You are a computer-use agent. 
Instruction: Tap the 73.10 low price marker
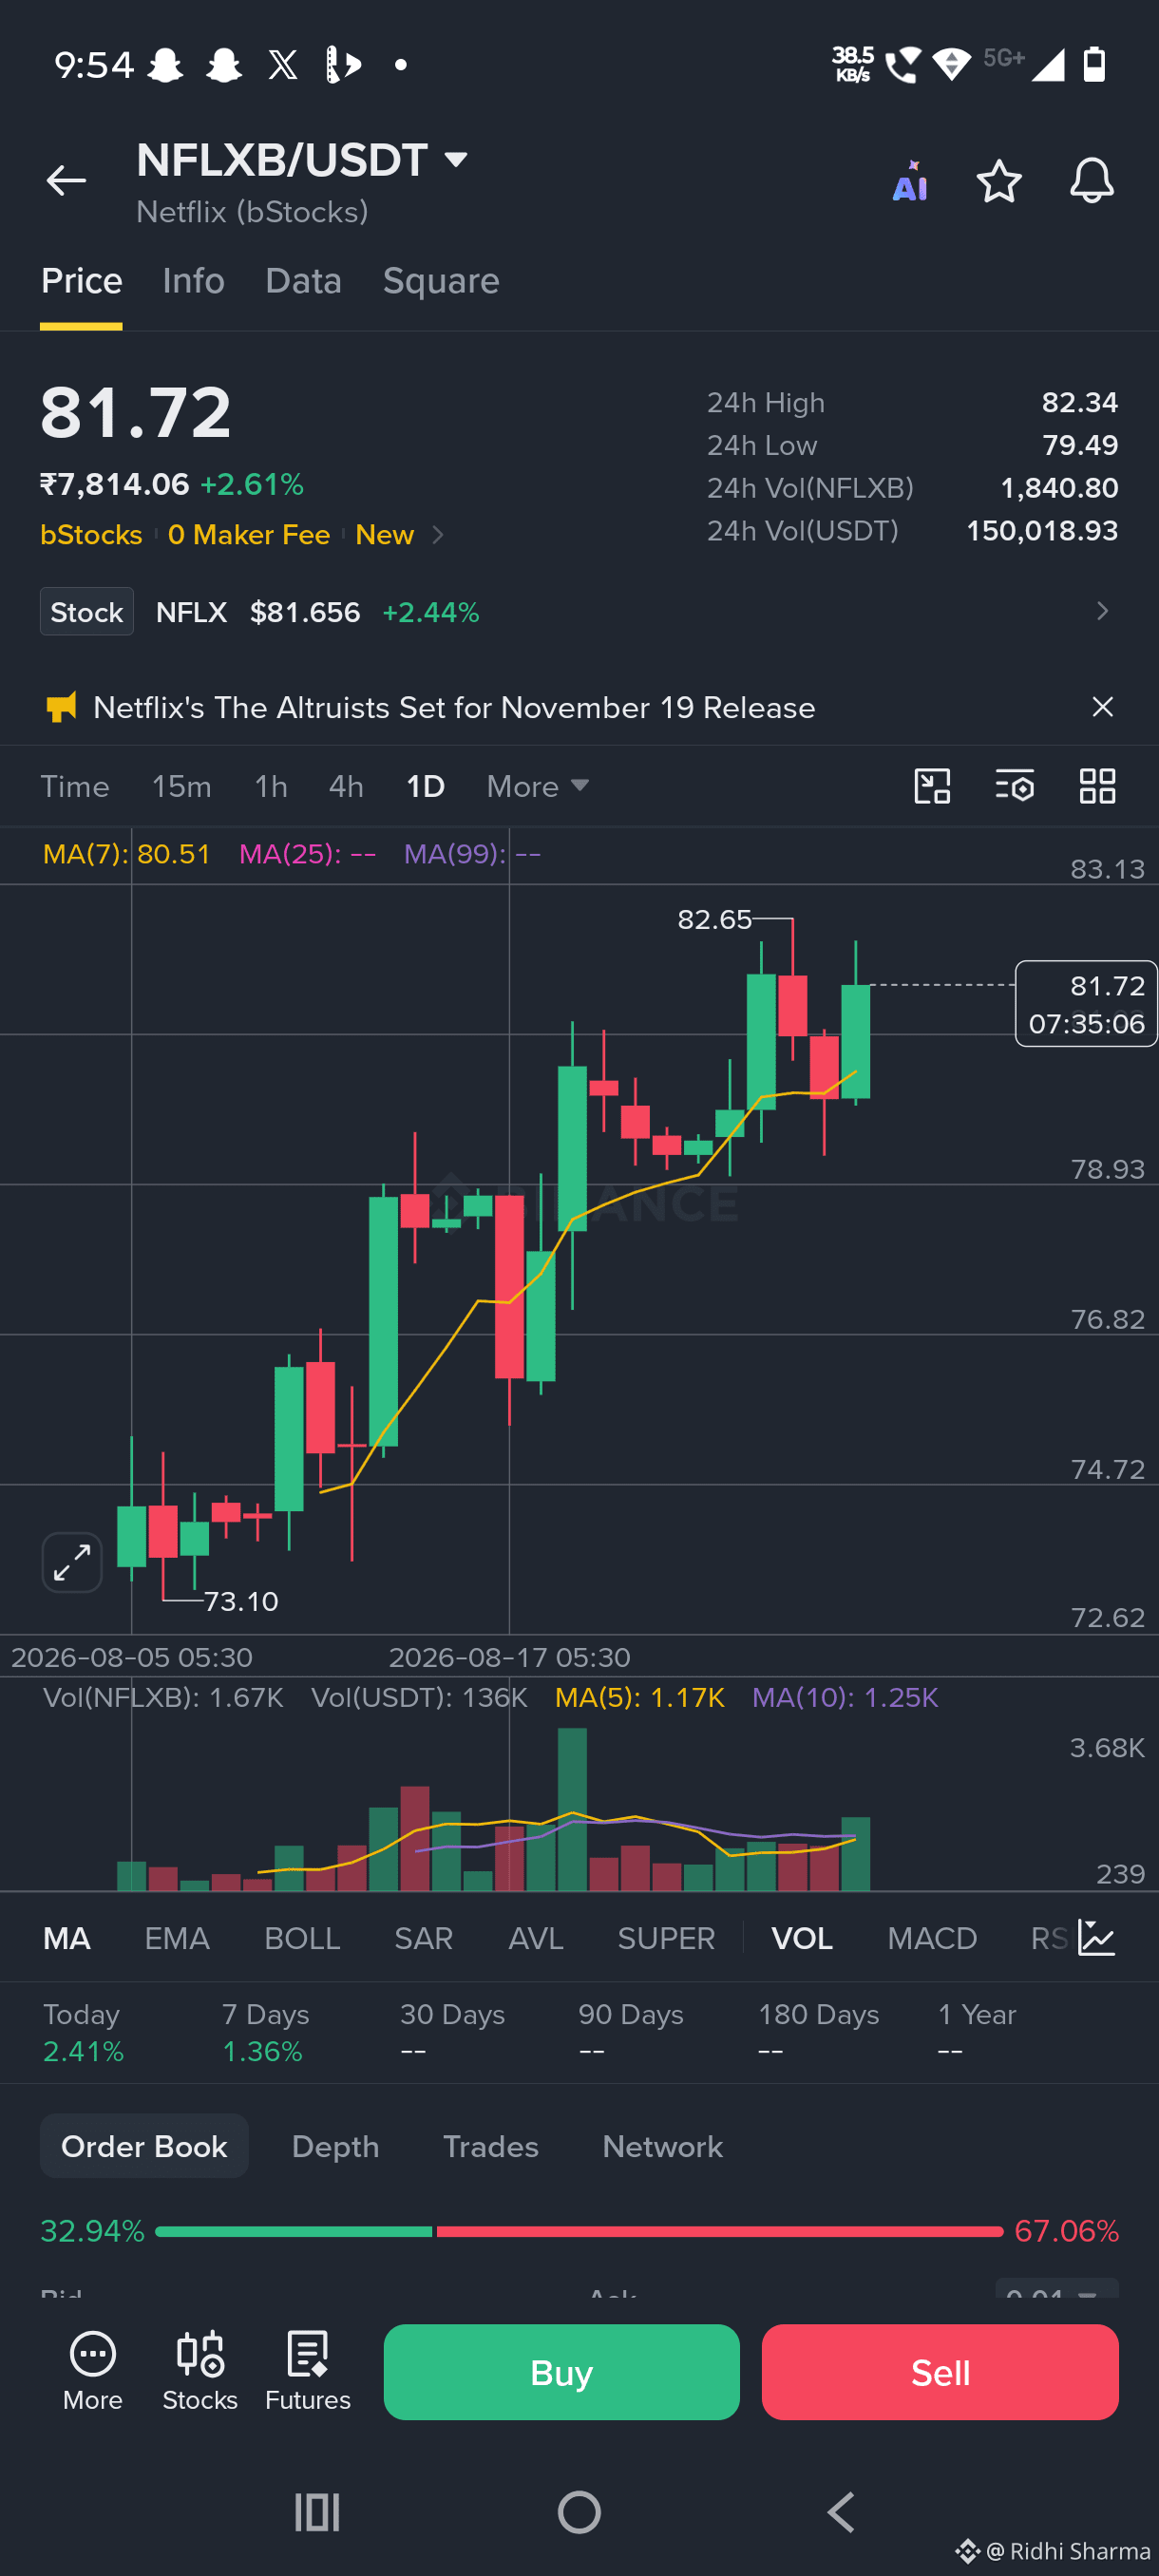[241, 1601]
